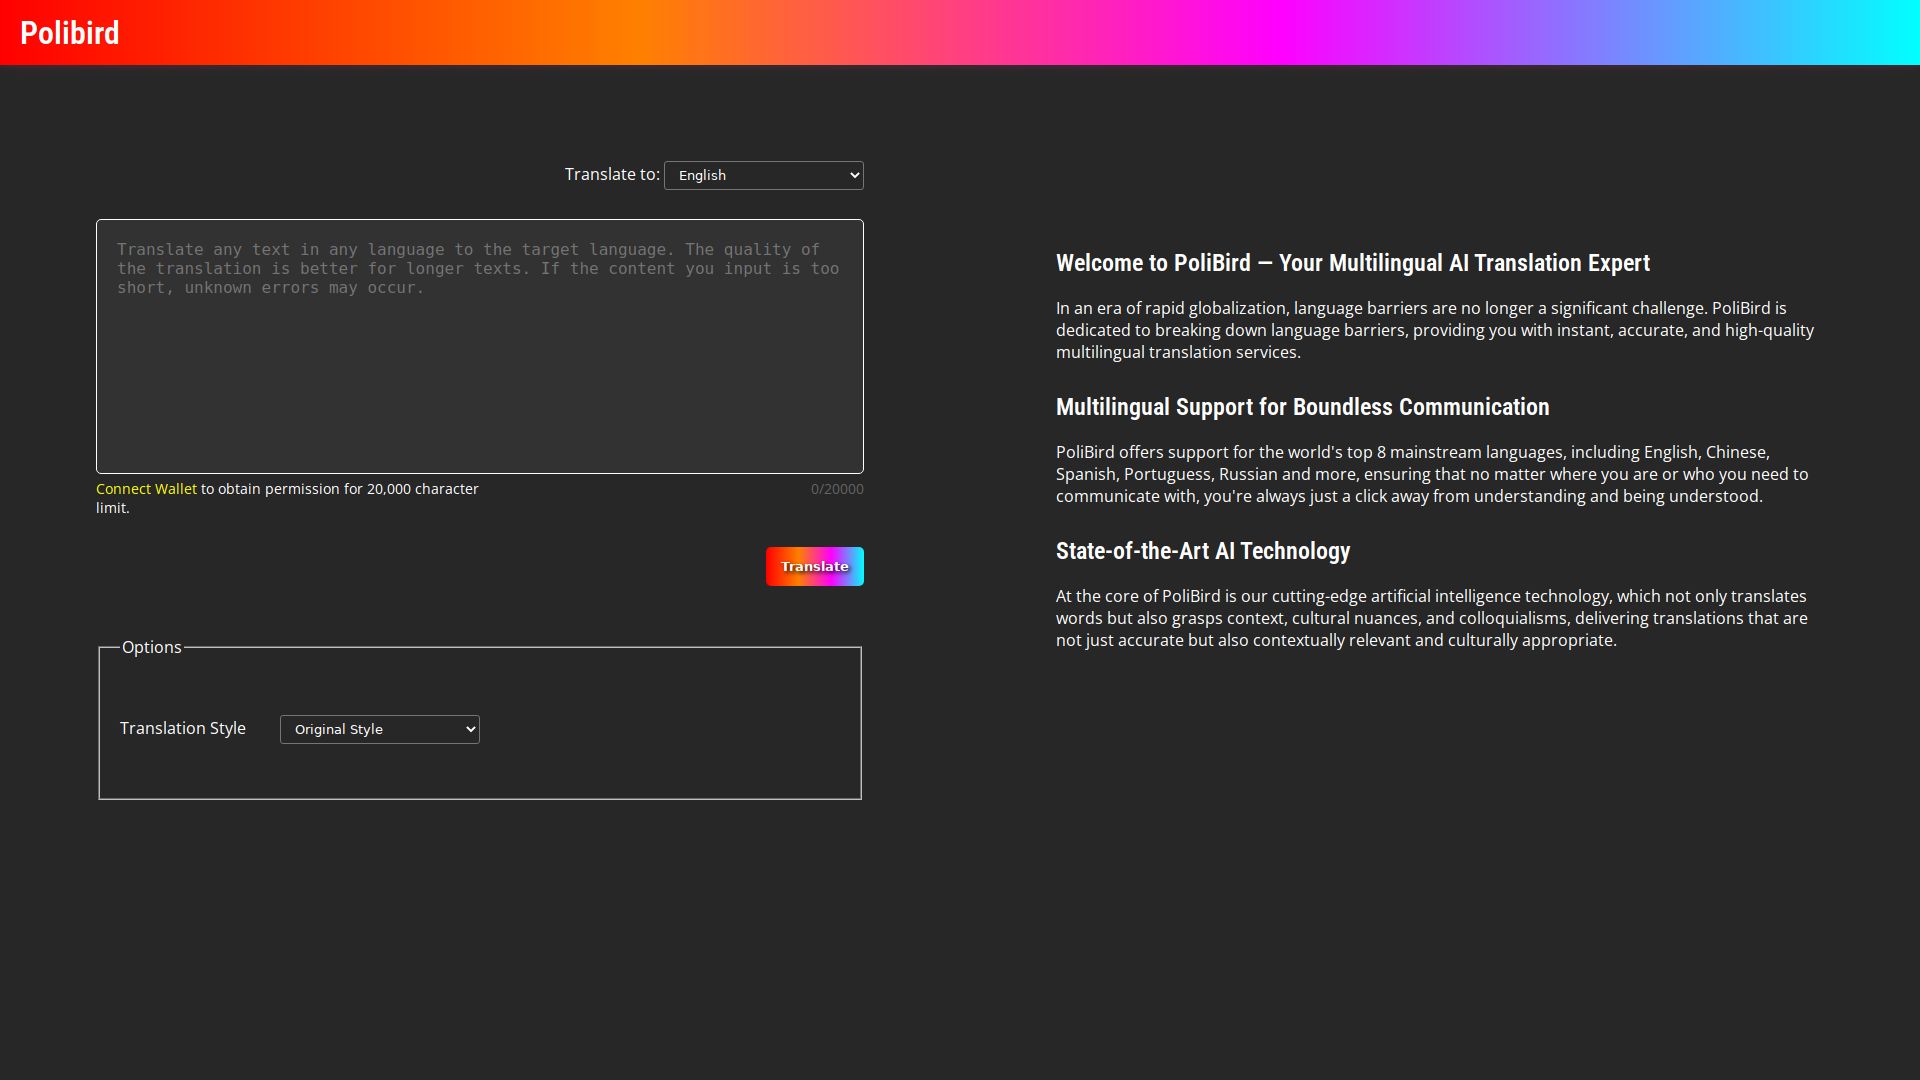Viewport: 1920px width, 1080px height.
Task: Click the '20,000 character limit' permission text
Action: point(340,489)
